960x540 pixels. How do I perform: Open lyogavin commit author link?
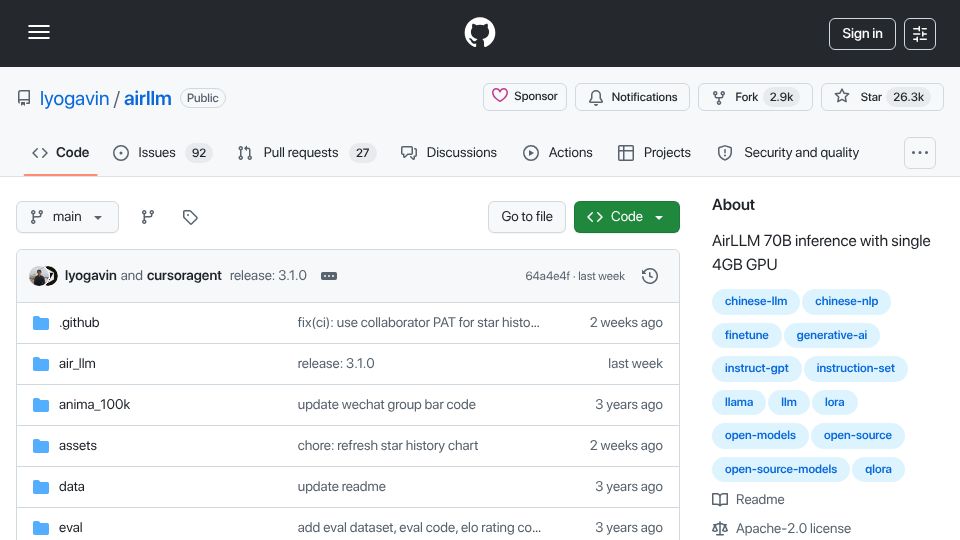(91, 276)
